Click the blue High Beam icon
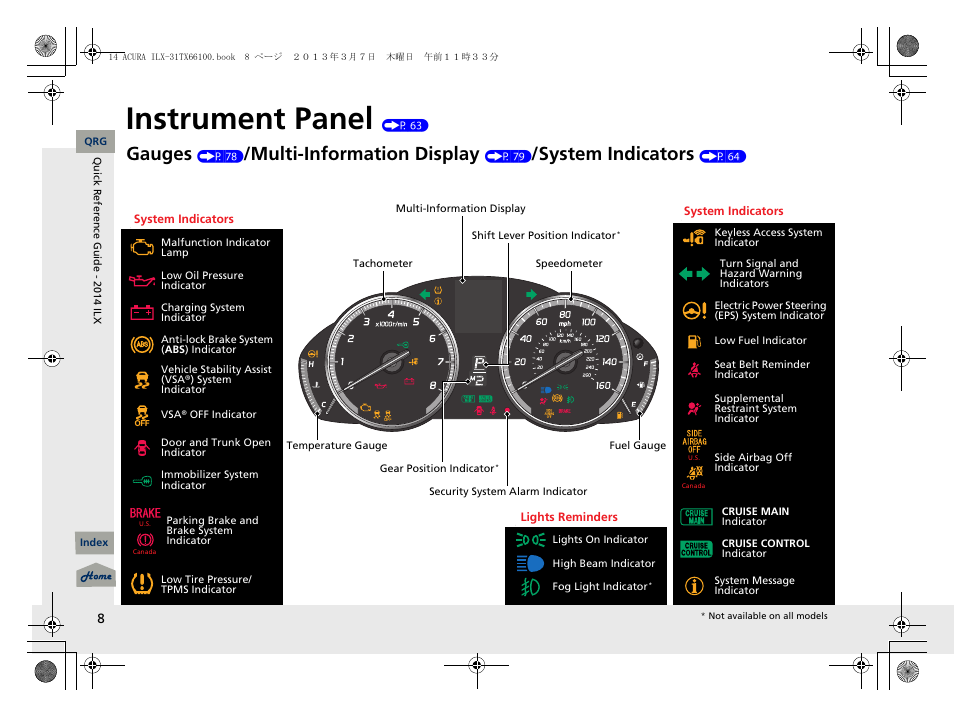The image size is (954, 718). [530, 563]
